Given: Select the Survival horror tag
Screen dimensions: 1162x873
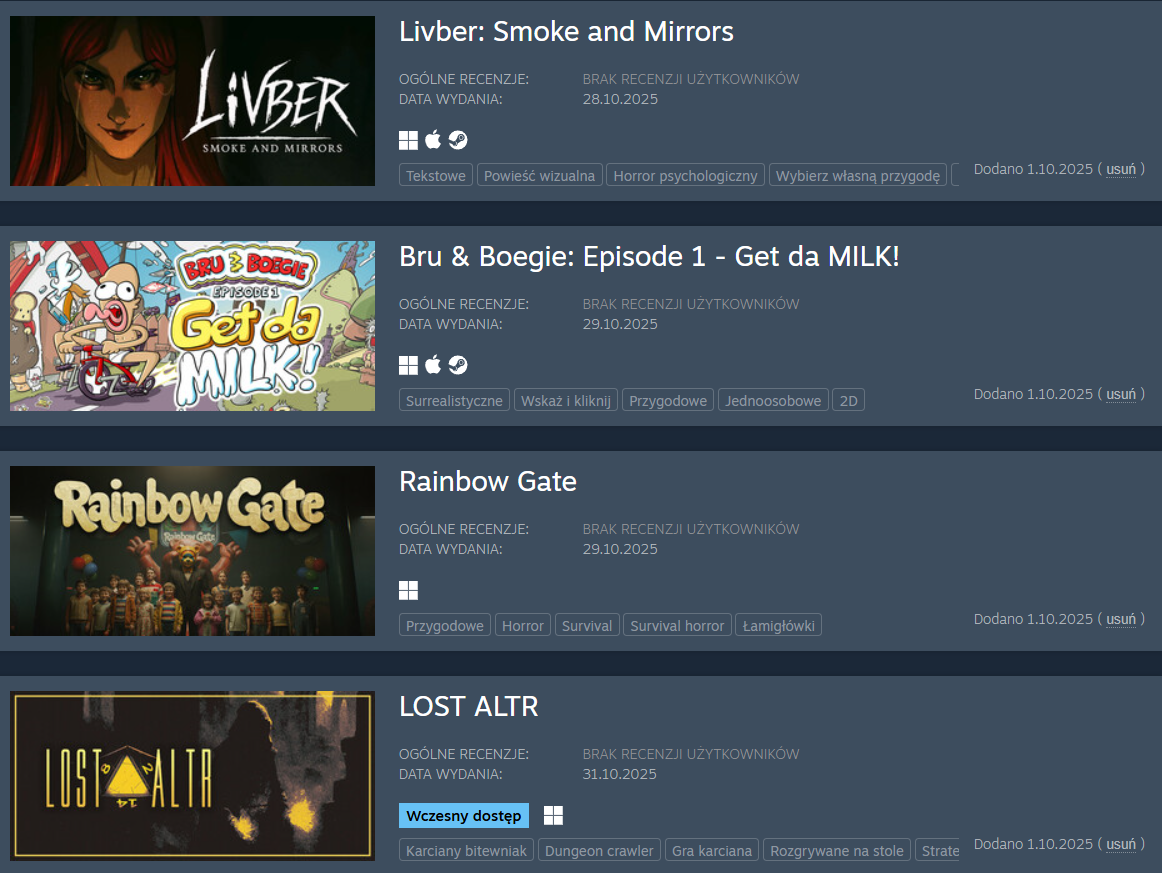Looking at the screenshot, I should 677,625.
